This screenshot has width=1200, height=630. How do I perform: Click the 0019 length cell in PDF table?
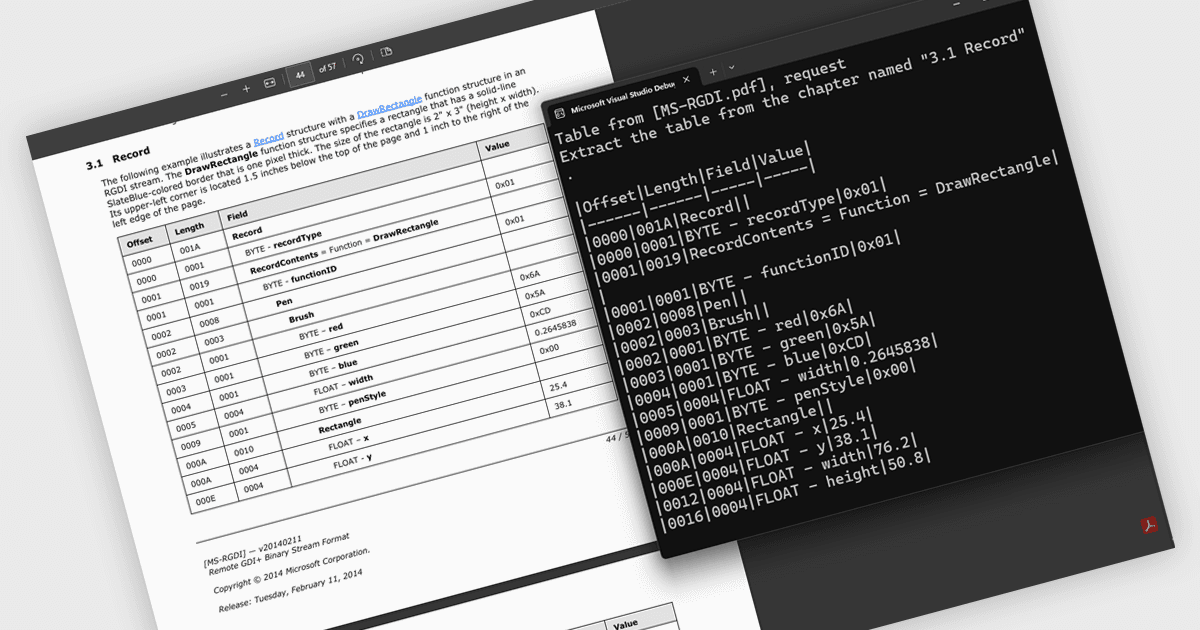[200, 287]
